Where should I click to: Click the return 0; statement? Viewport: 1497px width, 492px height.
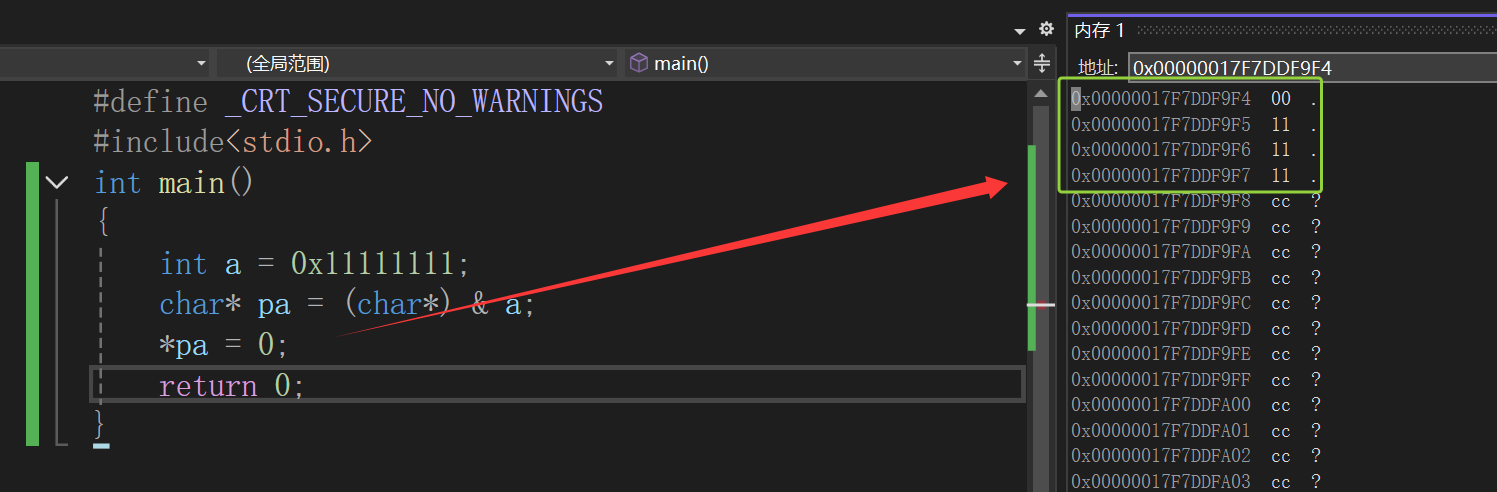pos(231,385)
